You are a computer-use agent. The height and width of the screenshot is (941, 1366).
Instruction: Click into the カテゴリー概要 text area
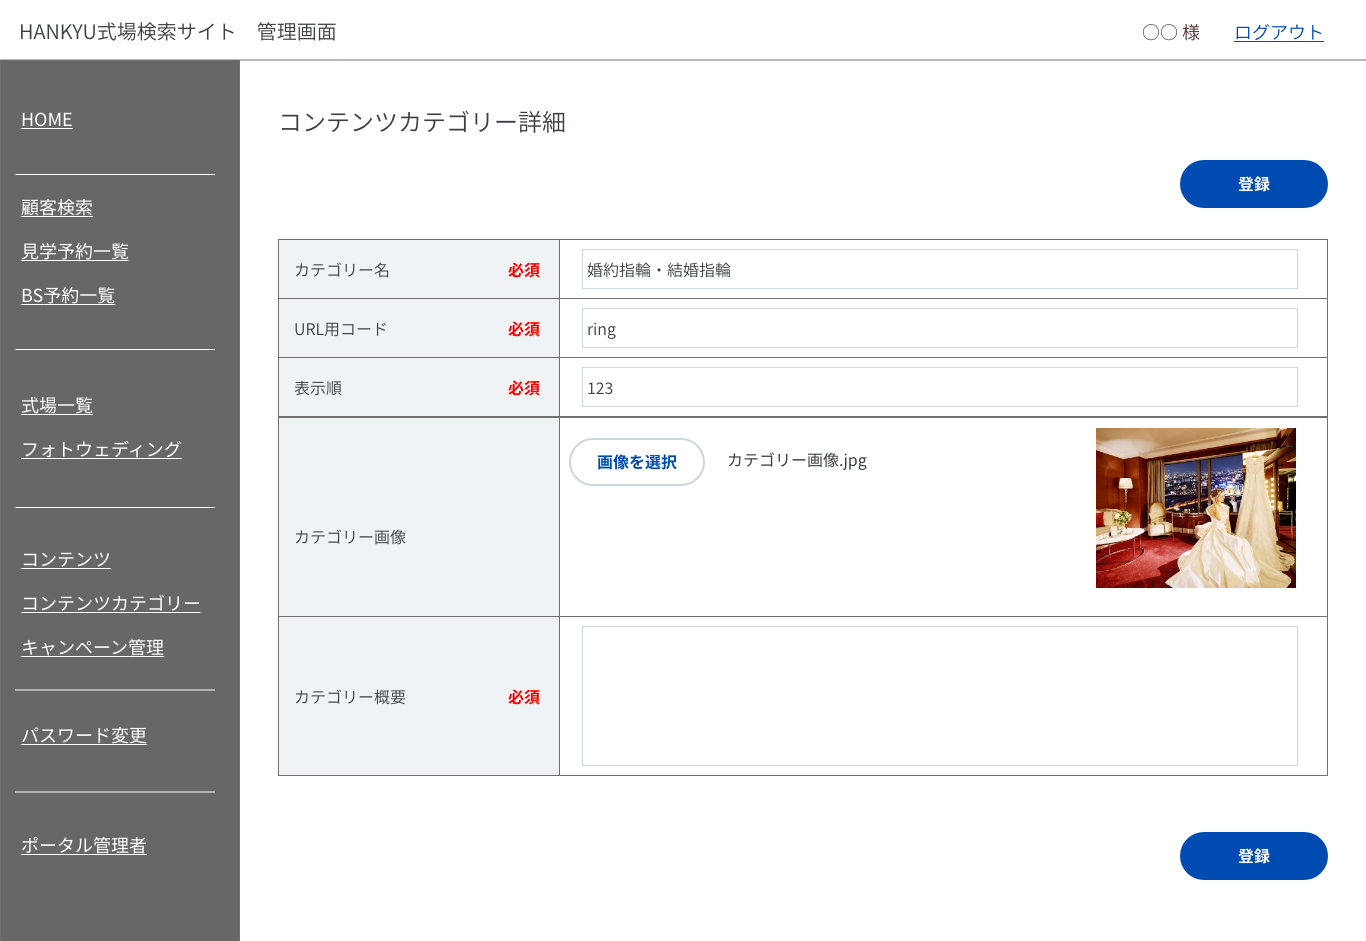click(939, 696)
